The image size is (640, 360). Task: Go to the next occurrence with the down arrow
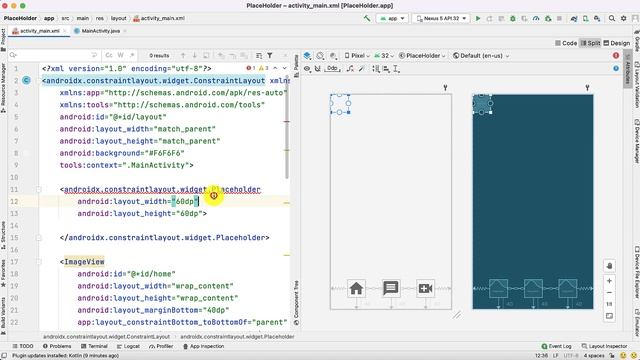tap(194, 55)
